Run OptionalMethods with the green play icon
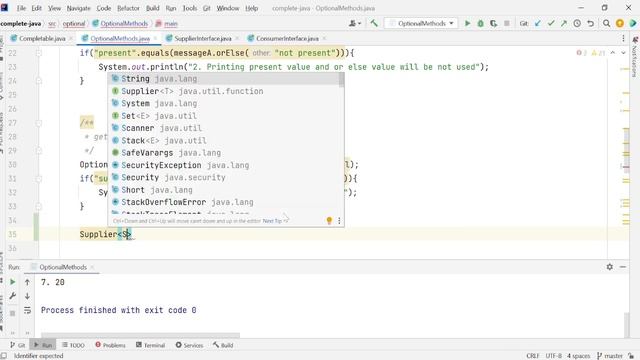 [x=467, y=24]
